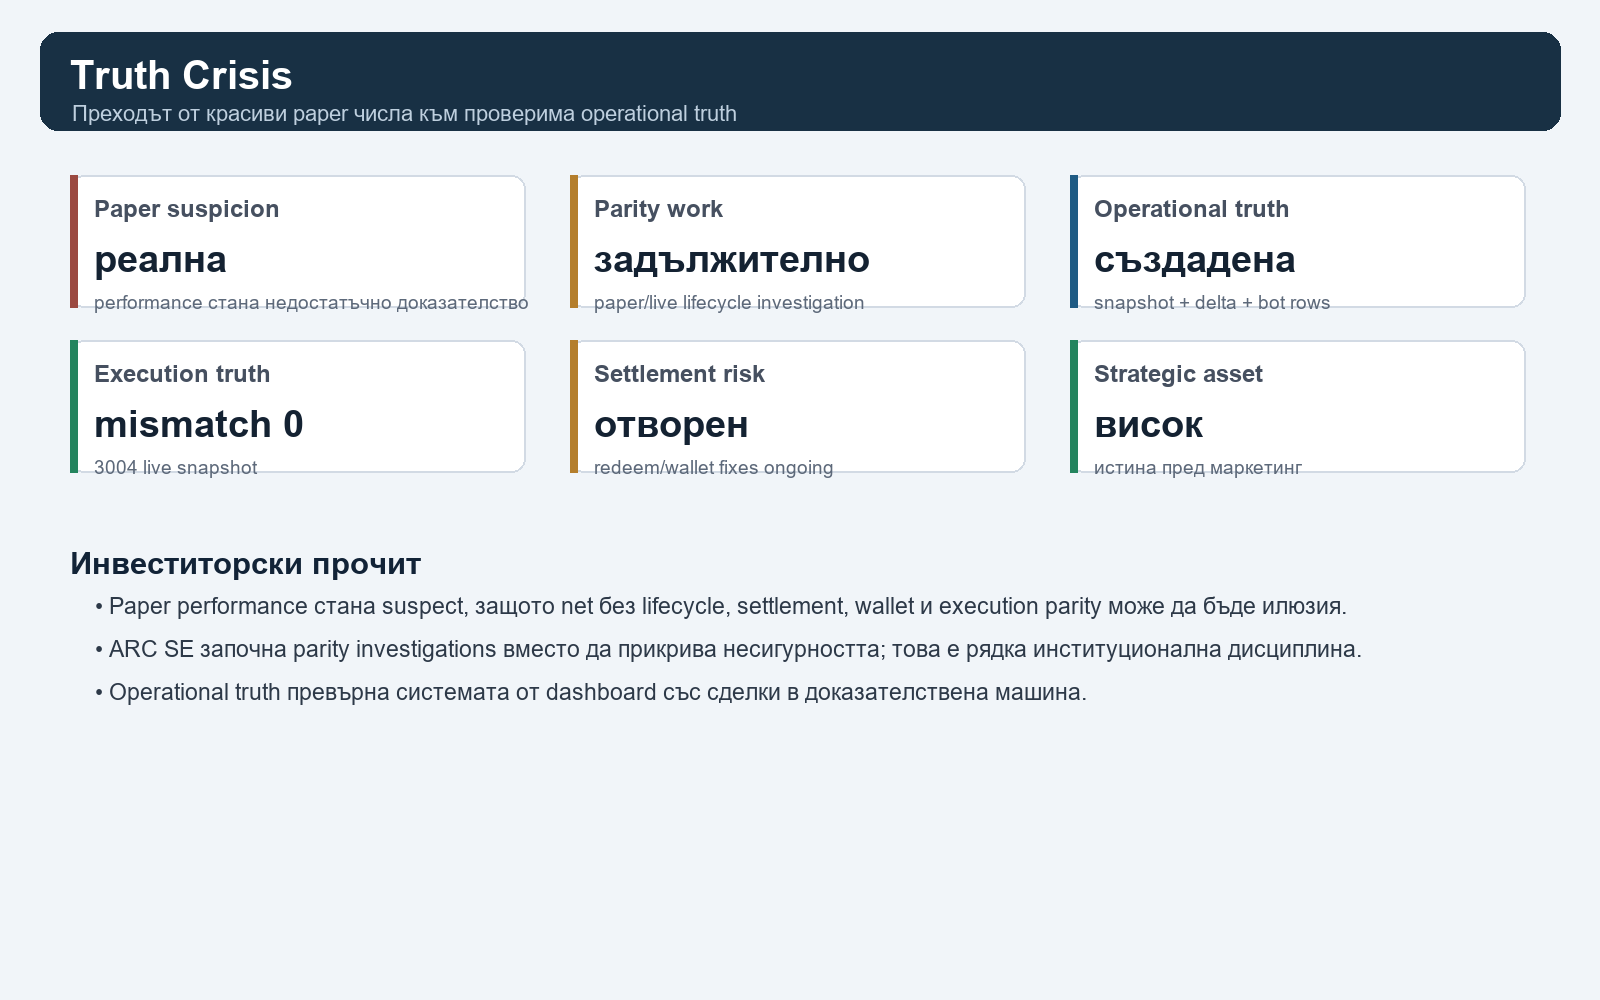The width and height of the screenshot is (1600, 1000).
Task: Select the value реална
Action: [160, 260]
